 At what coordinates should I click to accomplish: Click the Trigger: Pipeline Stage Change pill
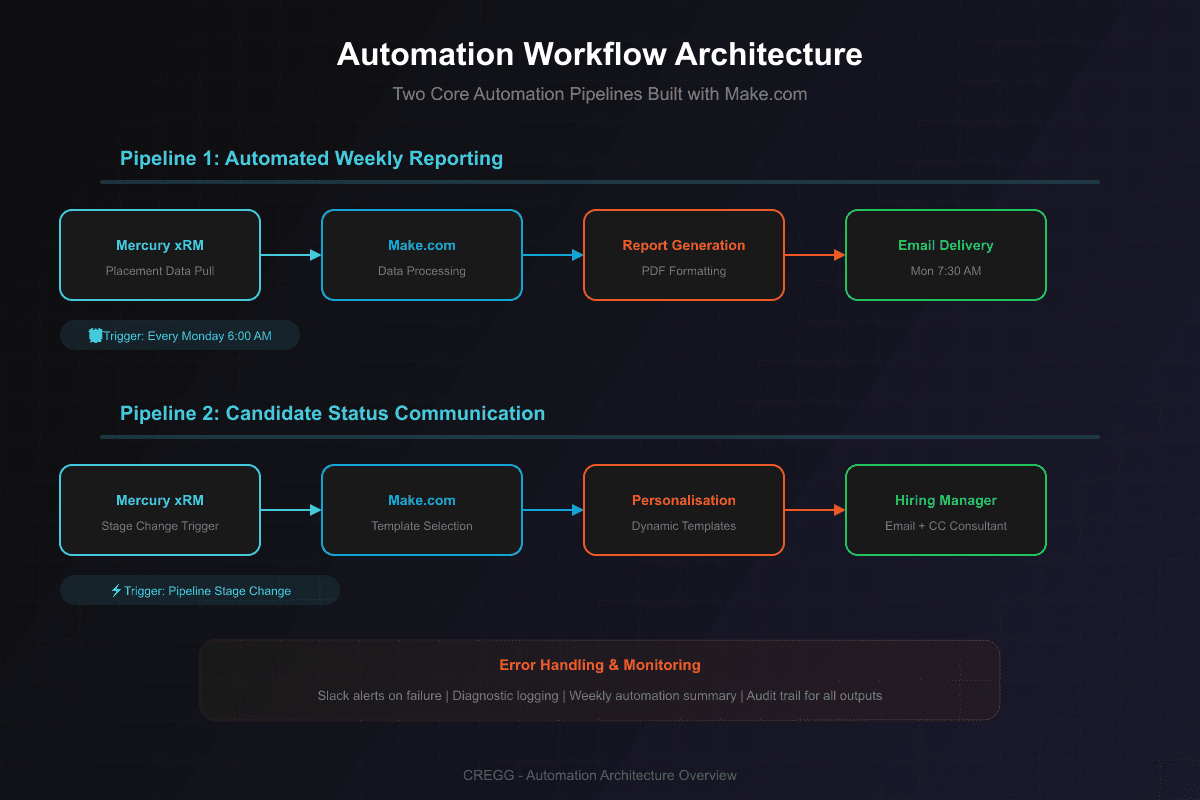[x=200, y=591]
